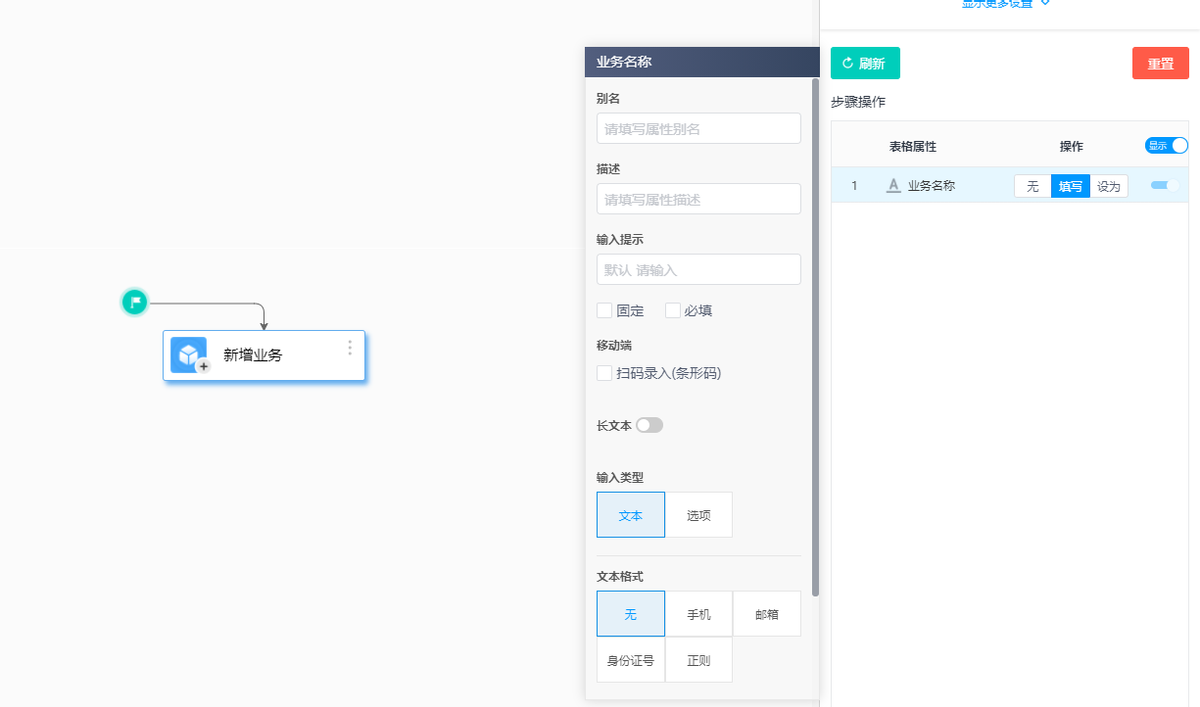Turn on the 长文本 toggle

click(x=649, y=424)
